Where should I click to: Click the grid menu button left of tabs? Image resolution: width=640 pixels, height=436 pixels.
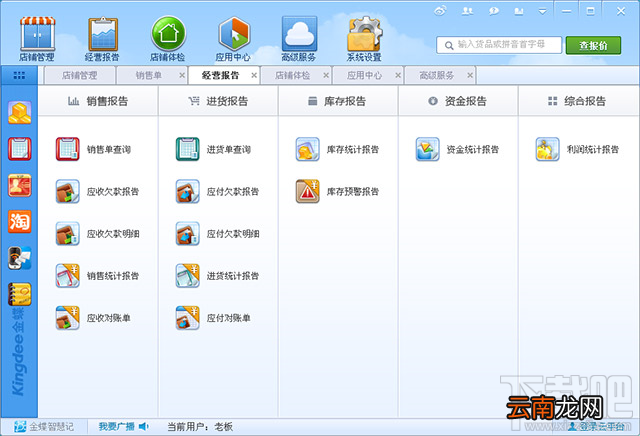pos(19,75)
